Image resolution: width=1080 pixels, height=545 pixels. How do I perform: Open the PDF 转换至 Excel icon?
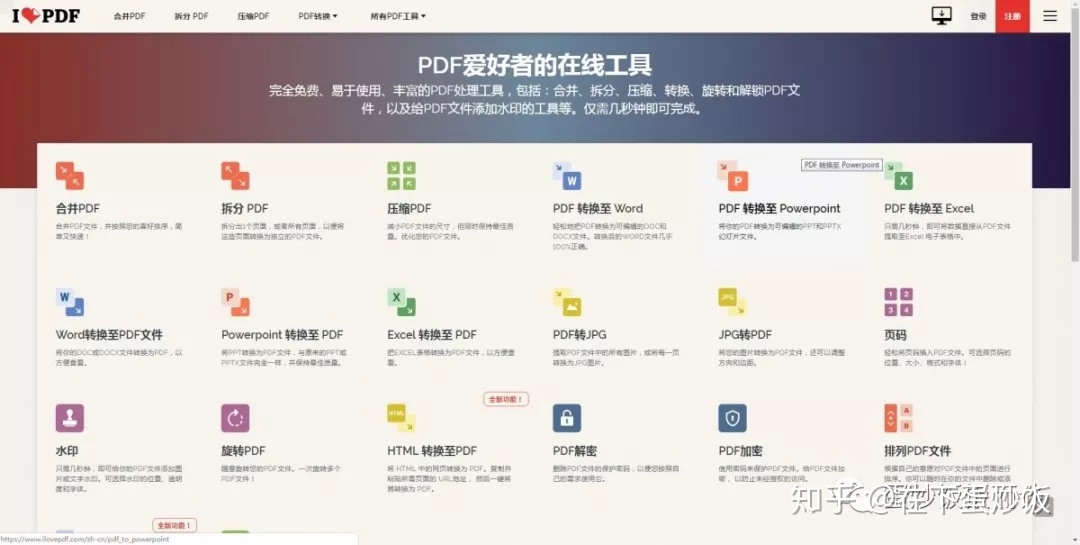pyautogui.click(x=898, y=176)
